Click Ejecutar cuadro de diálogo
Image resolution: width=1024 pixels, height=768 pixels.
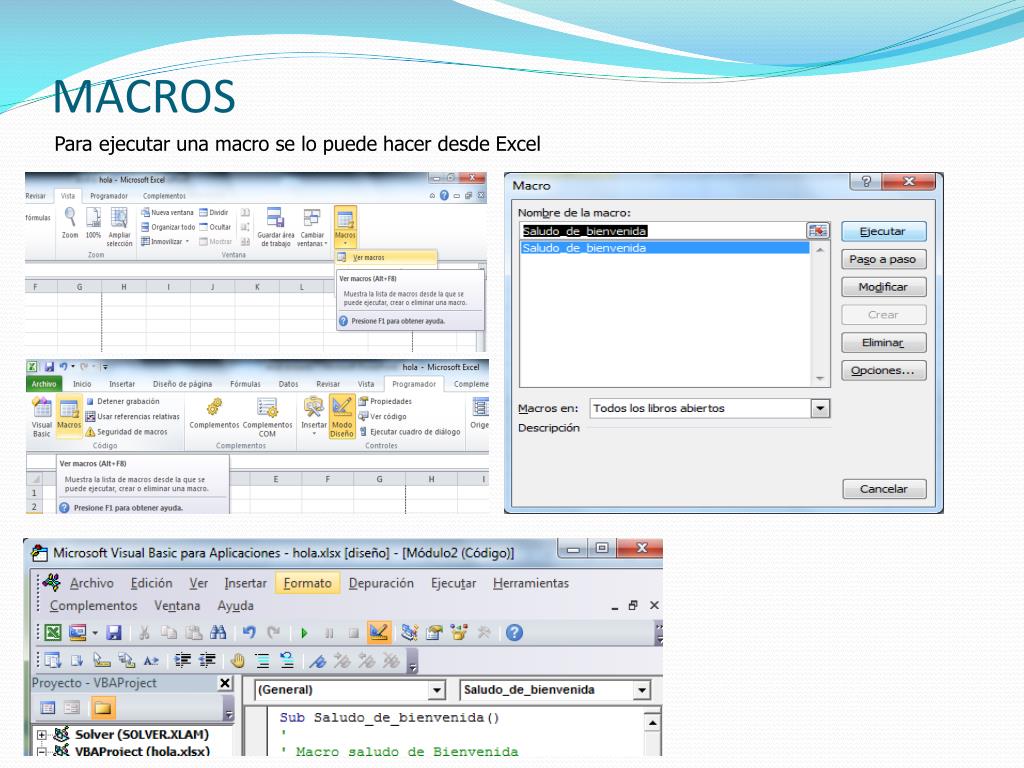click(x=409, y=432)
